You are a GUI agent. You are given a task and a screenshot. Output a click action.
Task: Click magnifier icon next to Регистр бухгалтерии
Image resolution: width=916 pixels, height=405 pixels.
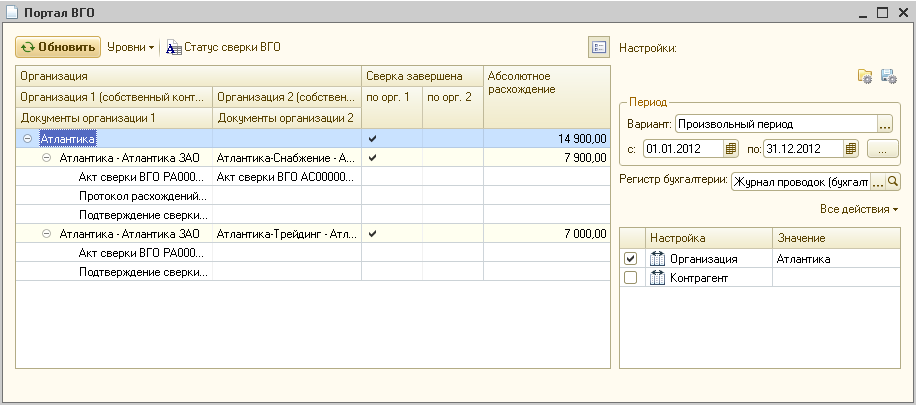pos(893,182)
